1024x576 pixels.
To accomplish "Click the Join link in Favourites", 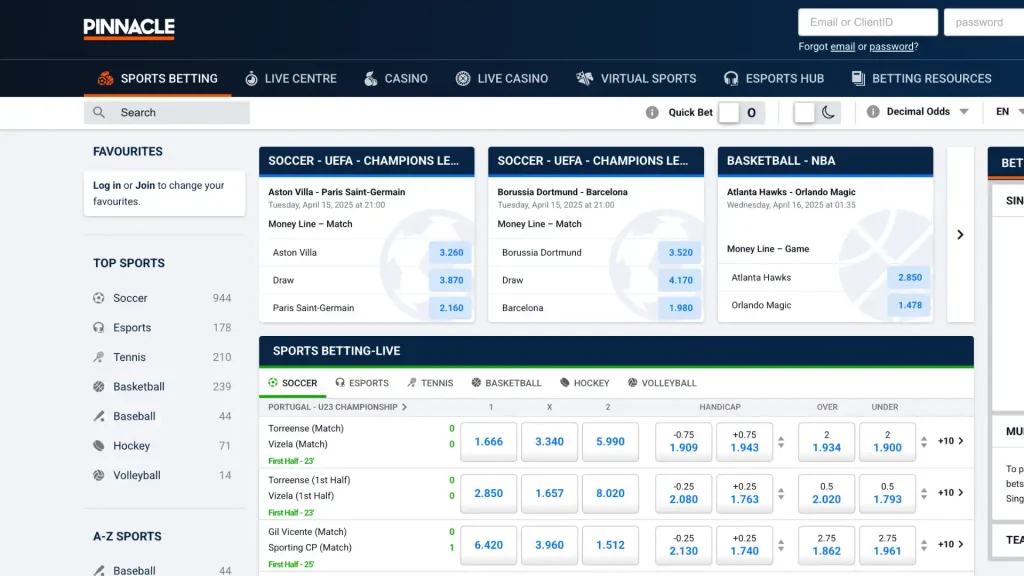I will (x=145, y=185).
